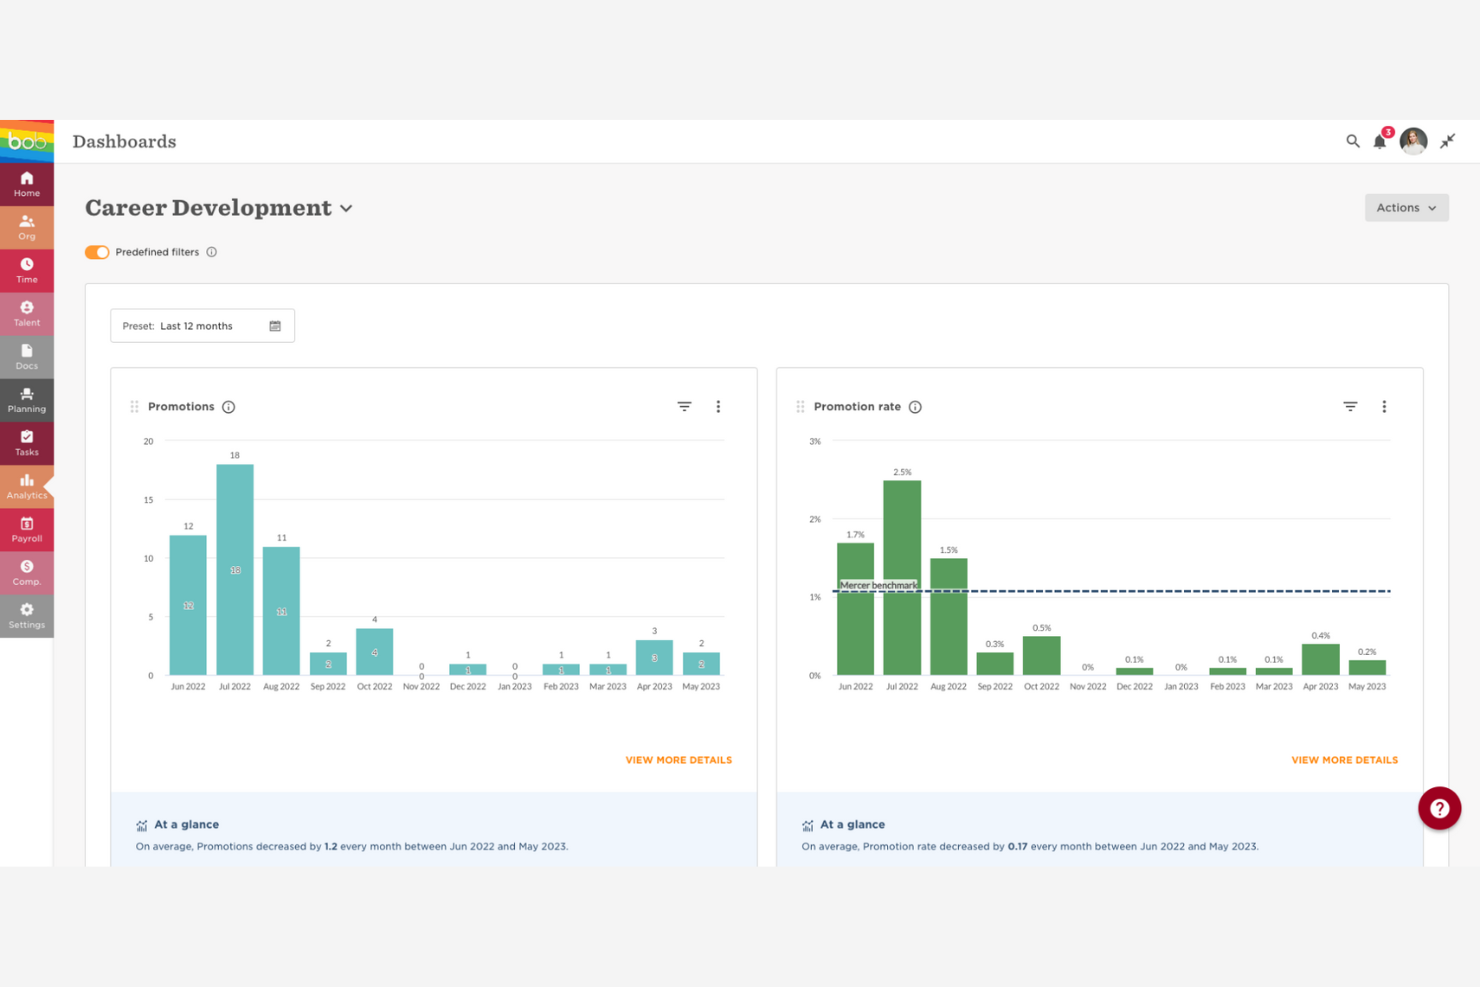Grab the Promotions widget drag handle
This screenshot has height=987, width=1480.
tap(134, 407)
